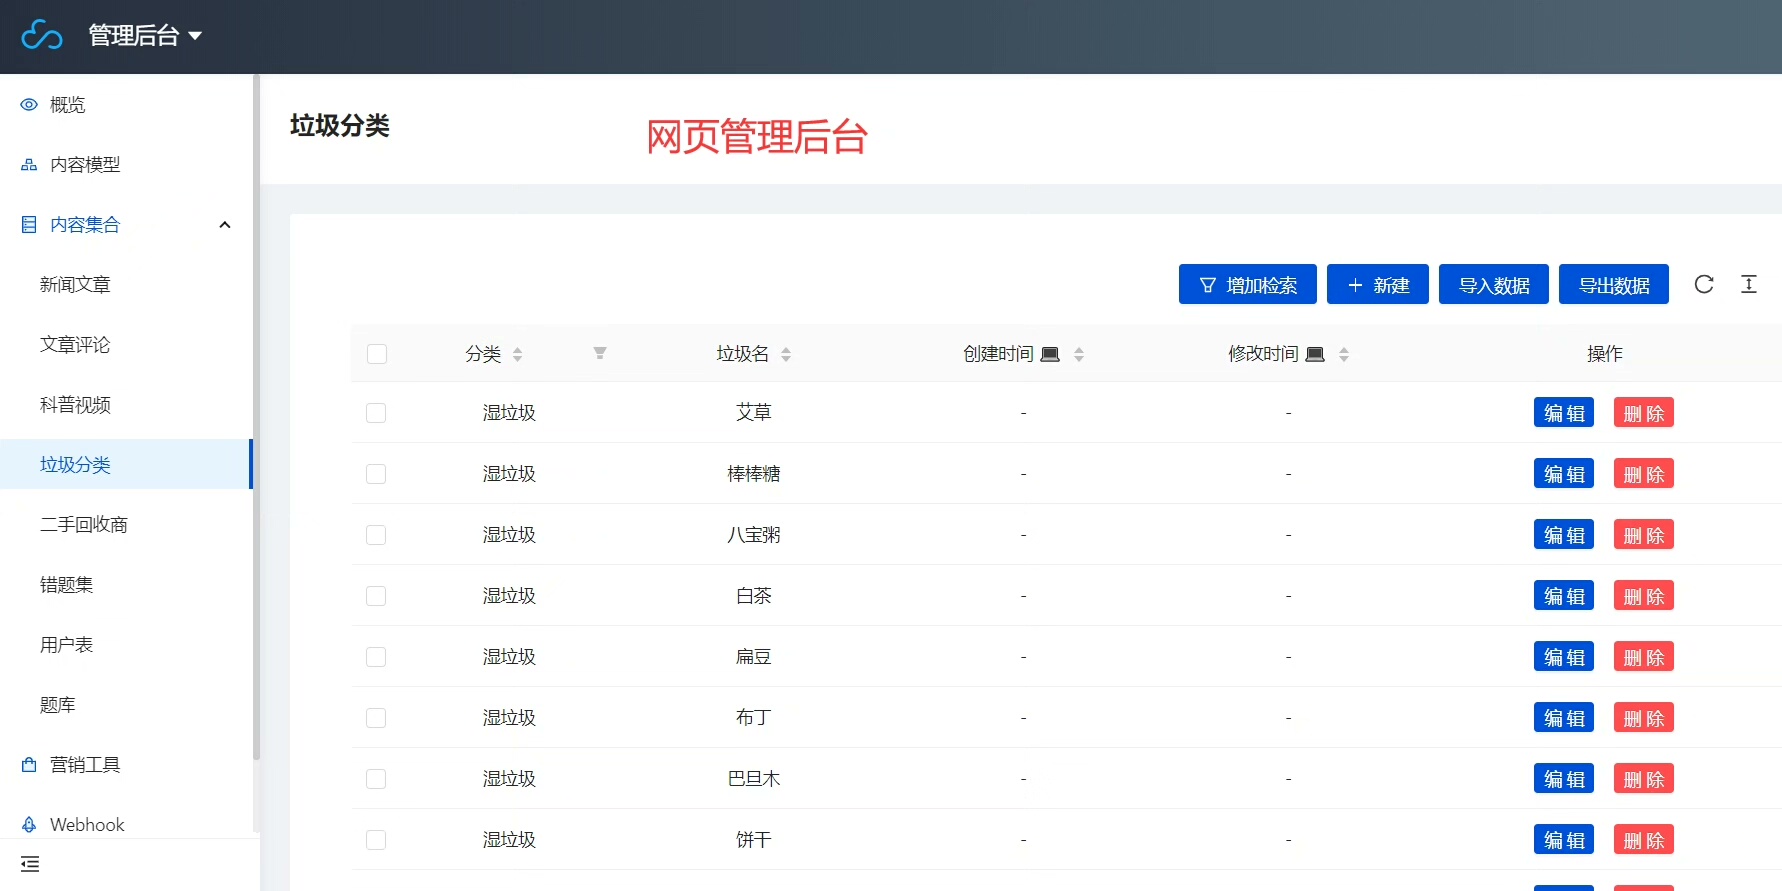Open the 营销工具 sidebar menu

point(86,765)
